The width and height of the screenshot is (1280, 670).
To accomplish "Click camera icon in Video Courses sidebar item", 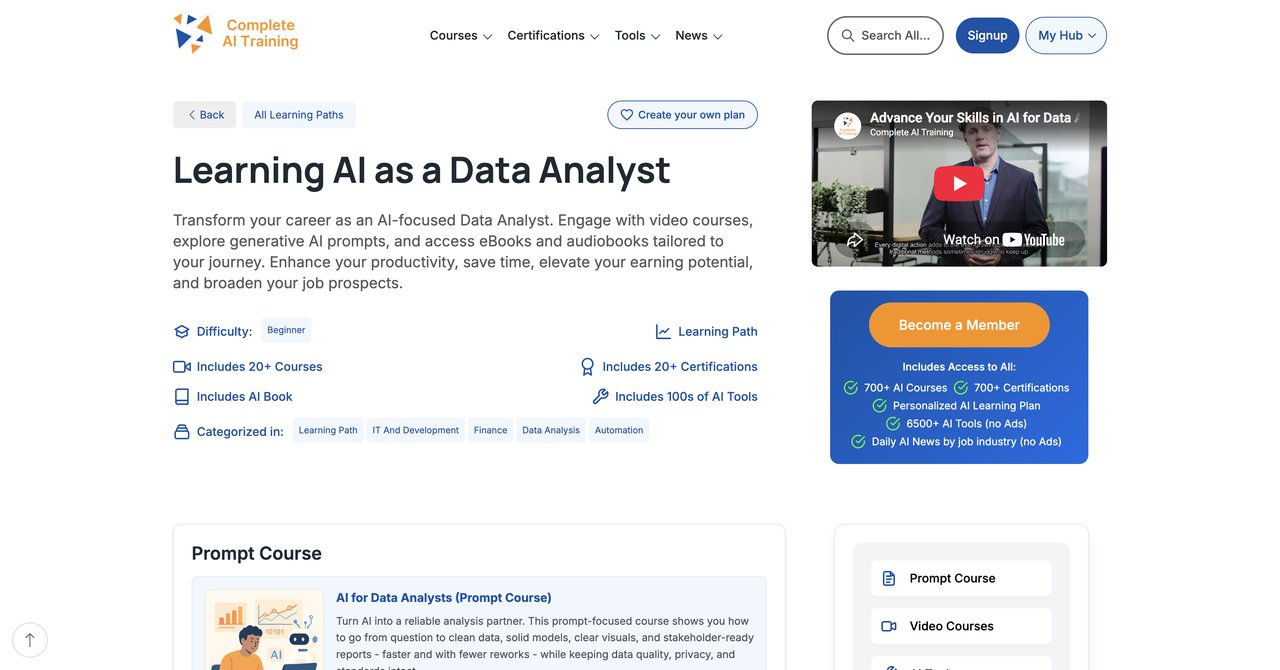I will (889, 626).
